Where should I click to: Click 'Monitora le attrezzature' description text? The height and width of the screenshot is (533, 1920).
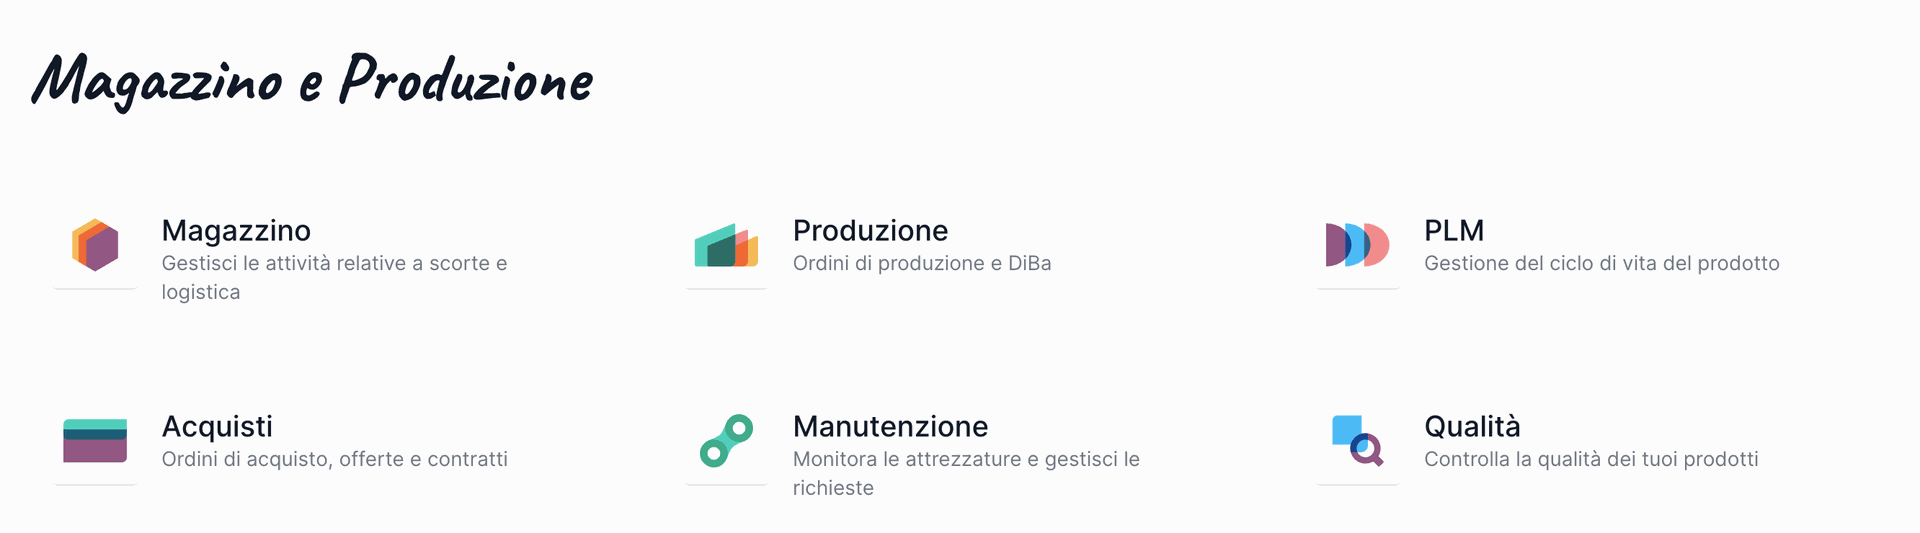966,460
